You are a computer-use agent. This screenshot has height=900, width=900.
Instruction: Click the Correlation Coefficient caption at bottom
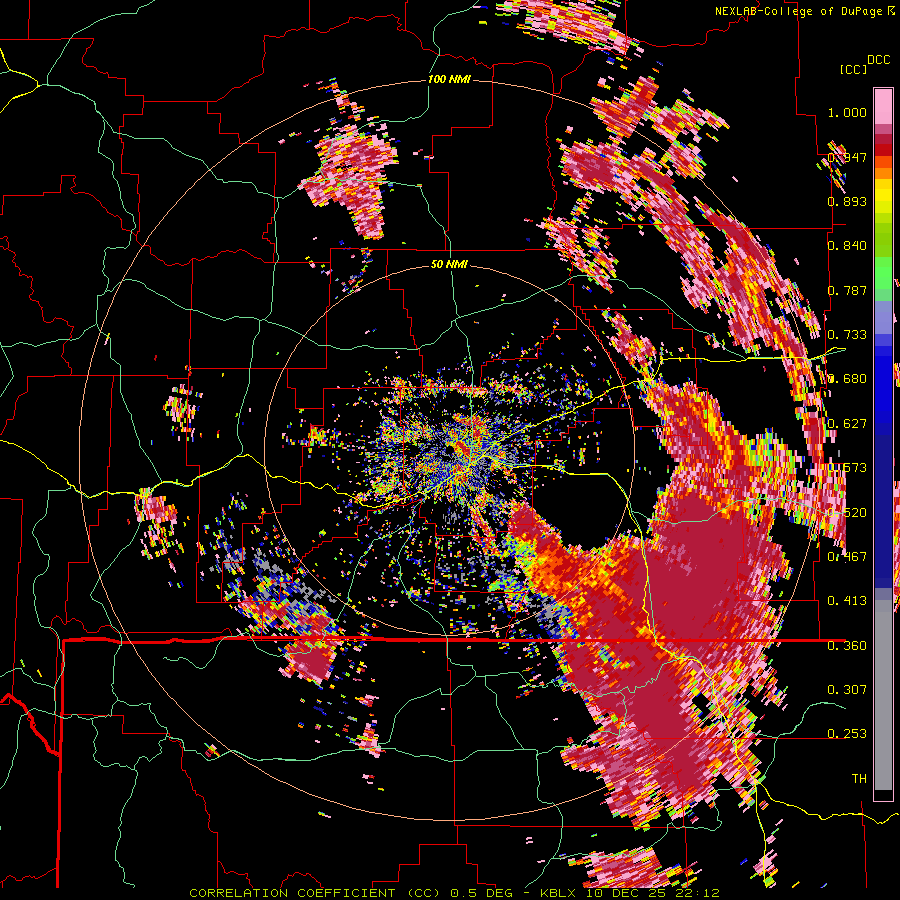click(453, 893)
